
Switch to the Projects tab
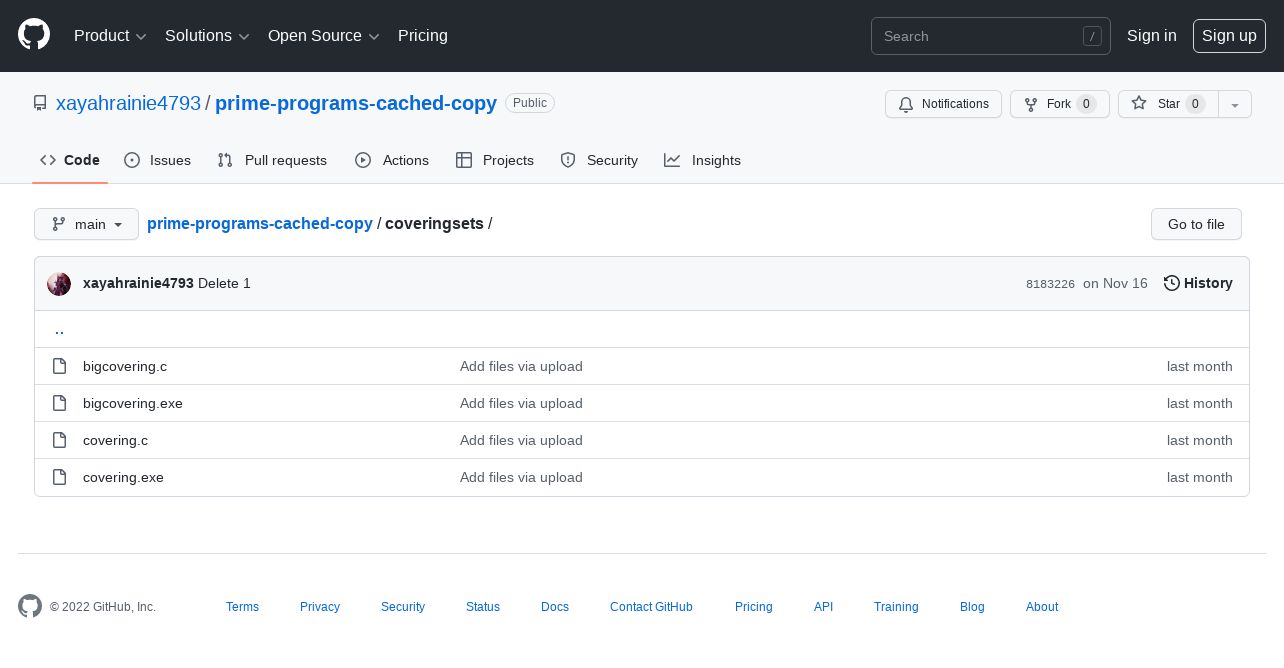[x=495, y=160]
